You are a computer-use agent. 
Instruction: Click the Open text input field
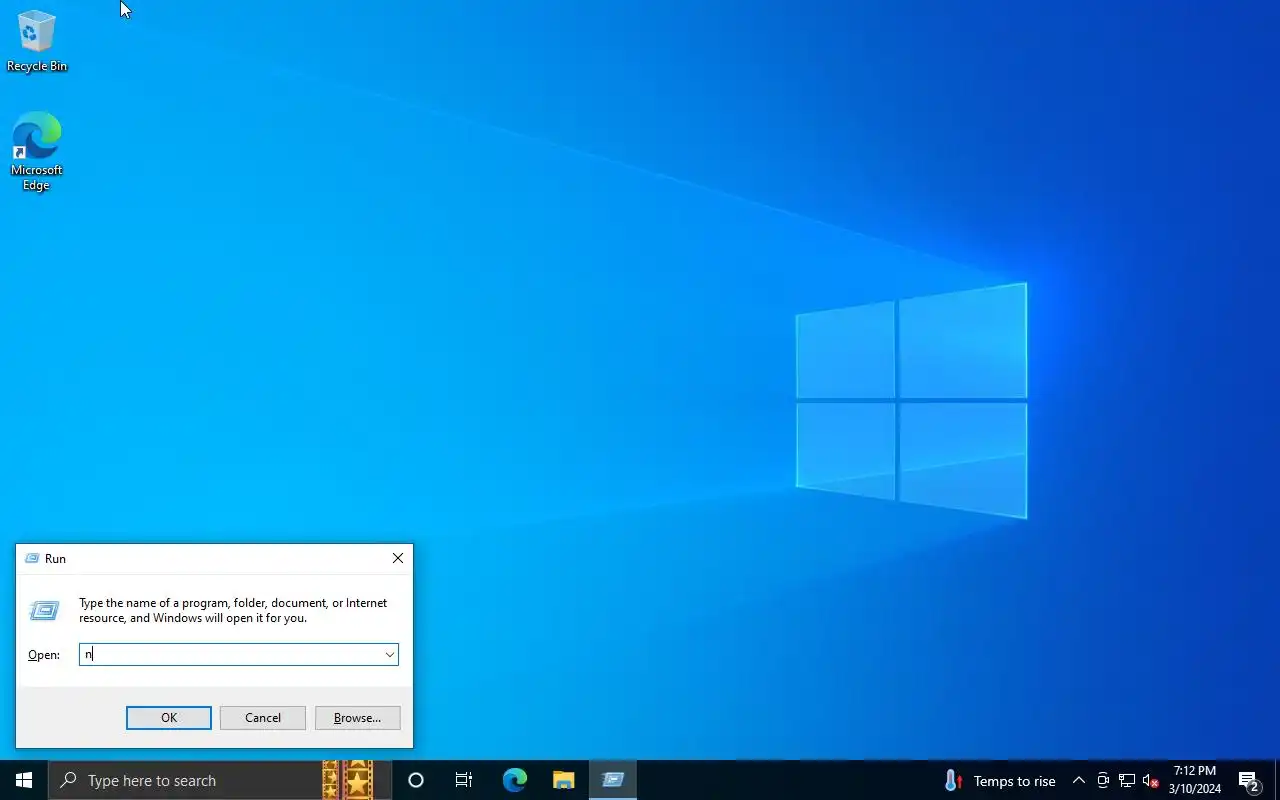coord(231,655)
